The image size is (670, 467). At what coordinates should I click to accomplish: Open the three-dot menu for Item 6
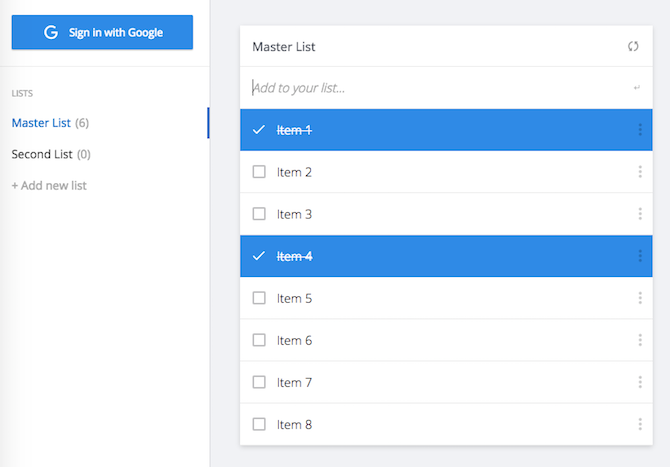coord(640,340)
